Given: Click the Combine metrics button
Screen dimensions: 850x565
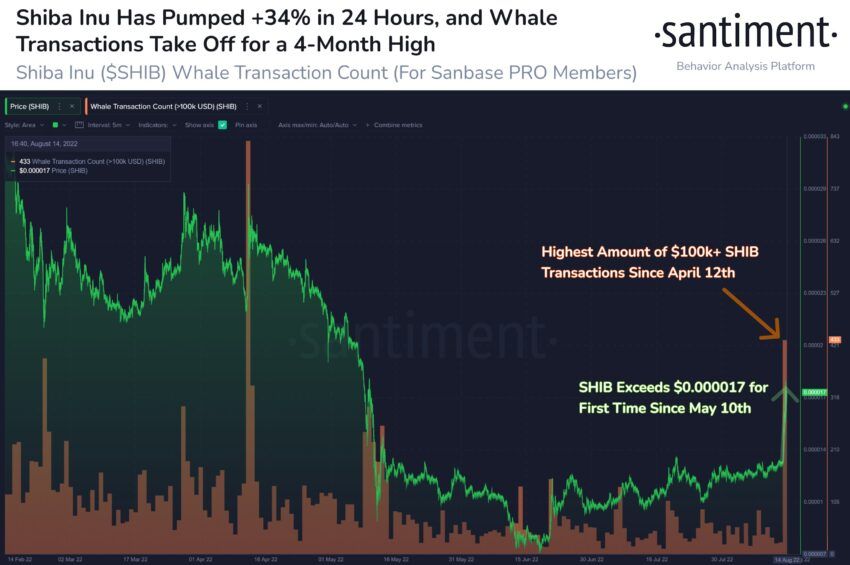Looking at the screenshot, I should [398, 125].
